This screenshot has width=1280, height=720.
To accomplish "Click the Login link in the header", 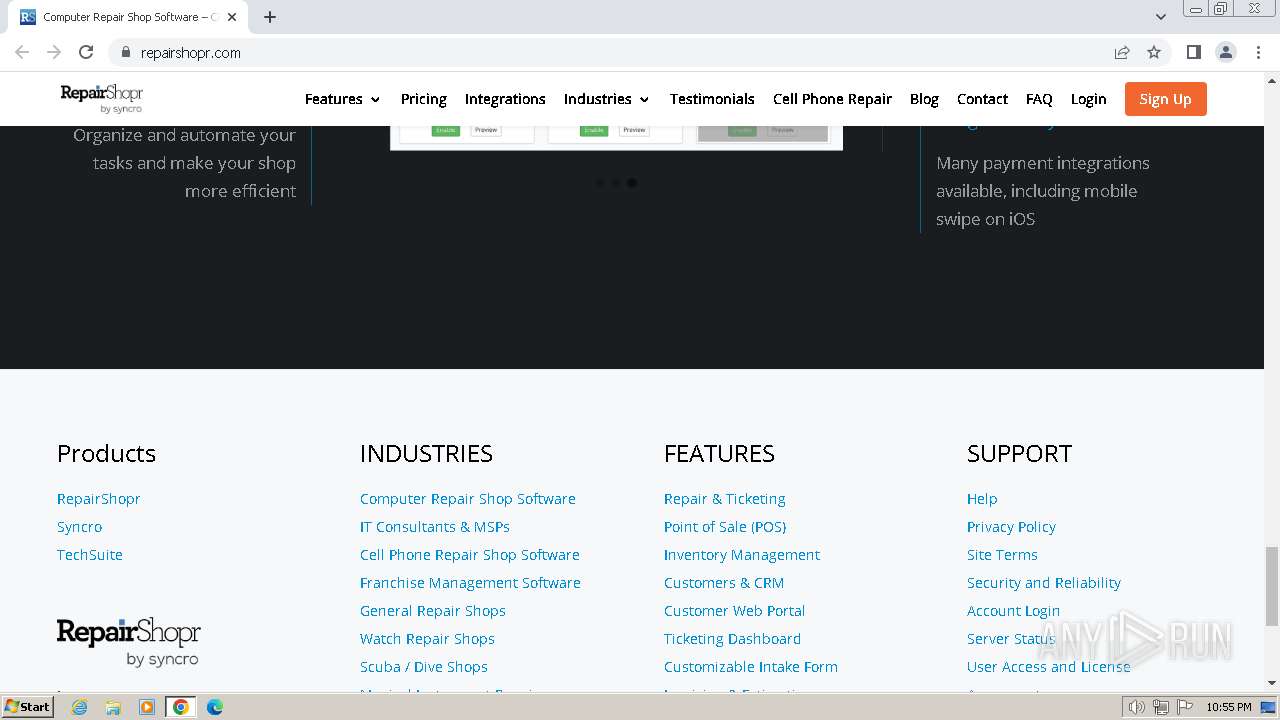I will 1088,99.
